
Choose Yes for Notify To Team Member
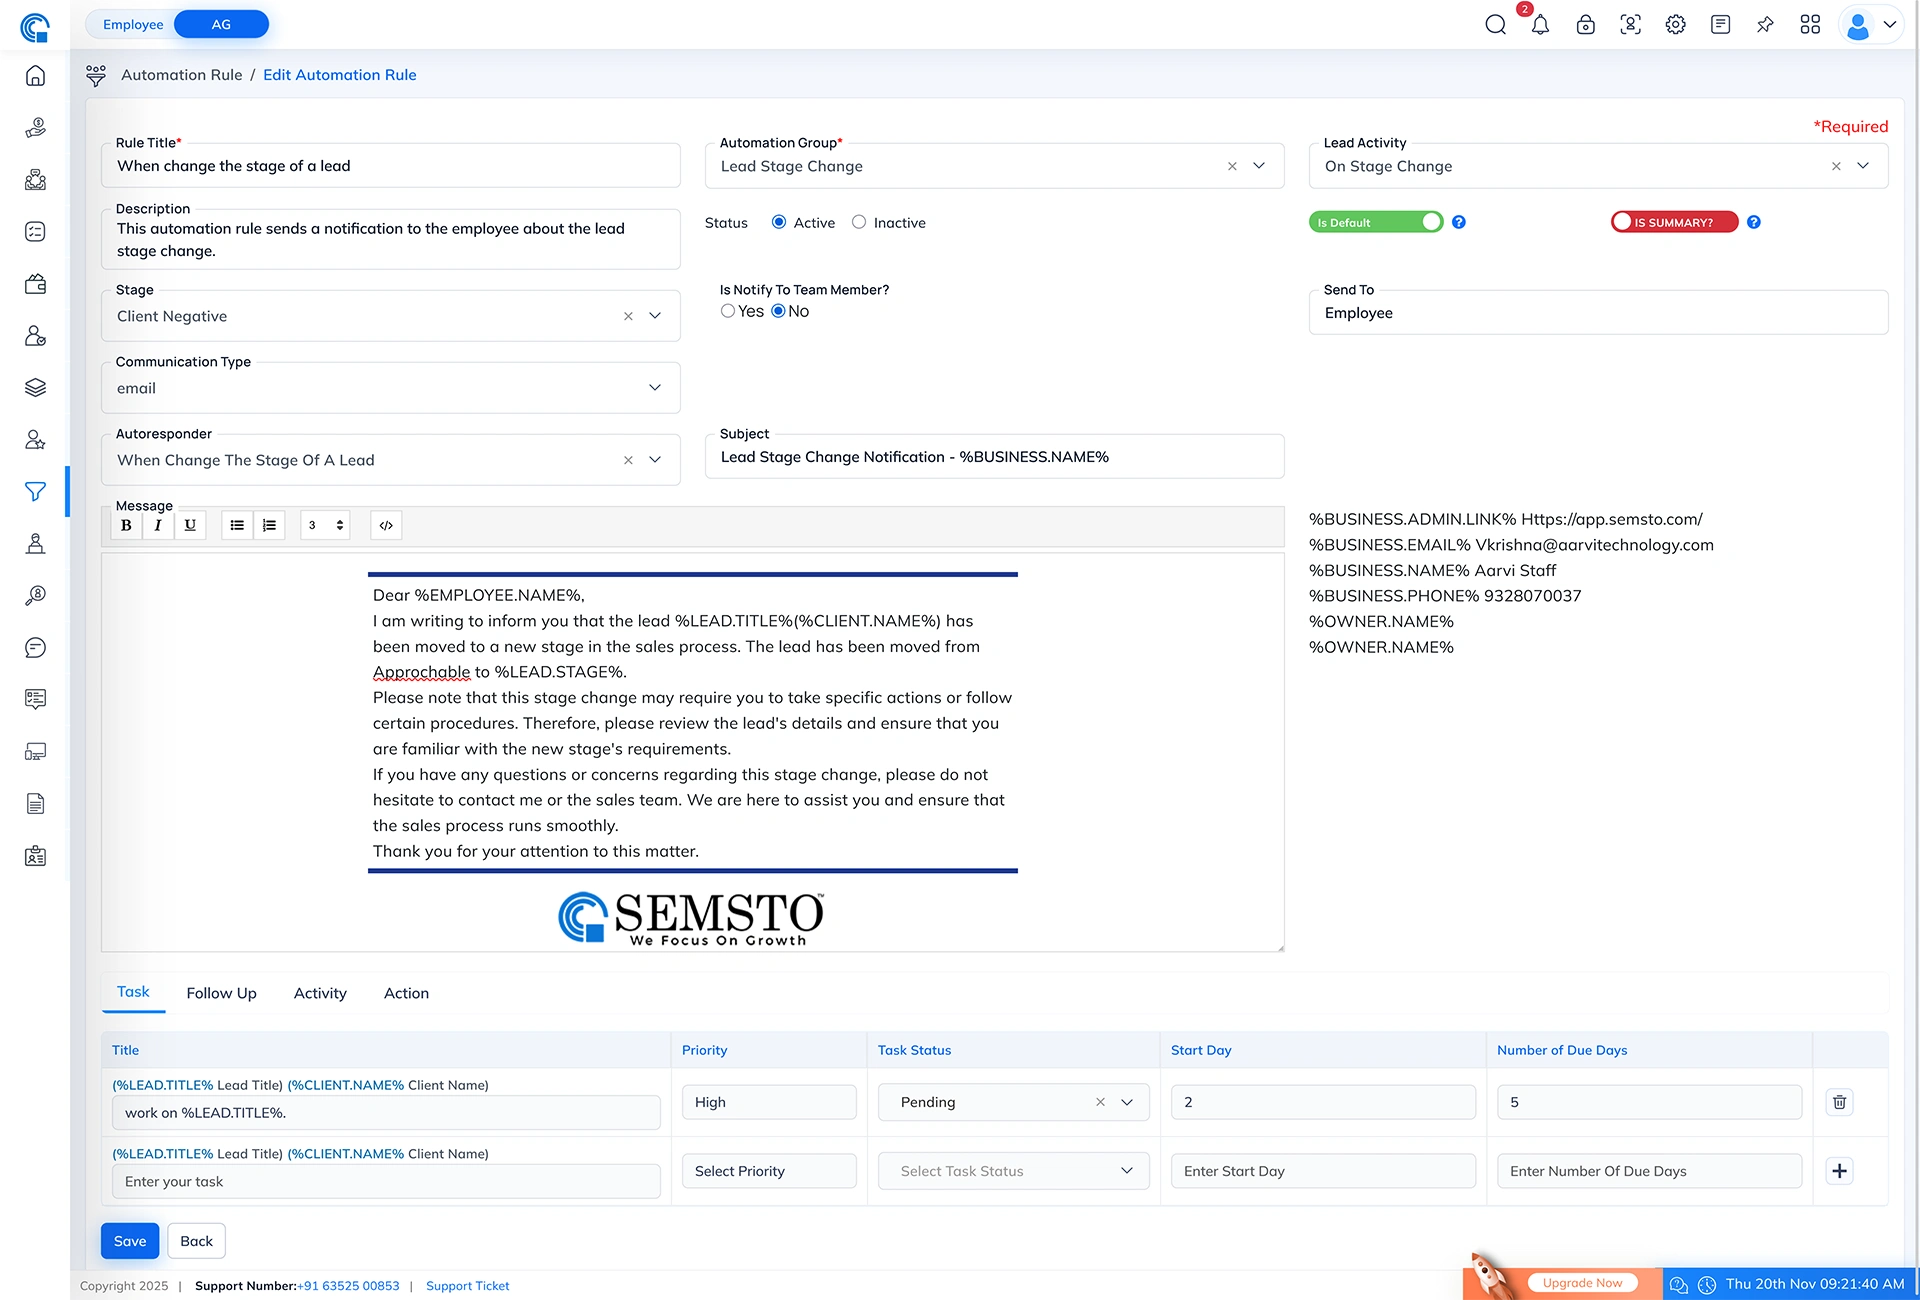[x=728, y=311]
